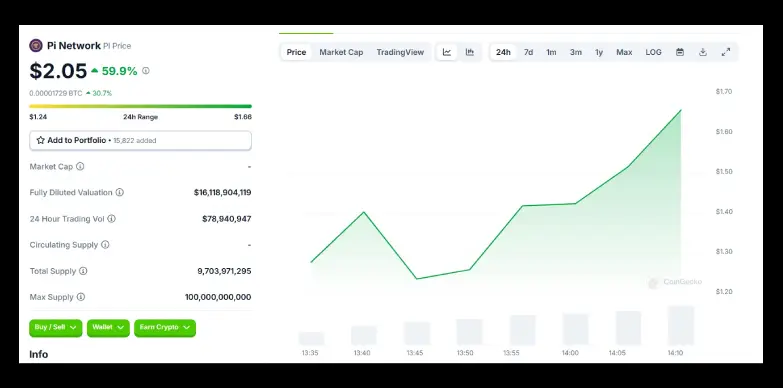Click the $16,118,904,119 valuation value

tap(223, 192)
